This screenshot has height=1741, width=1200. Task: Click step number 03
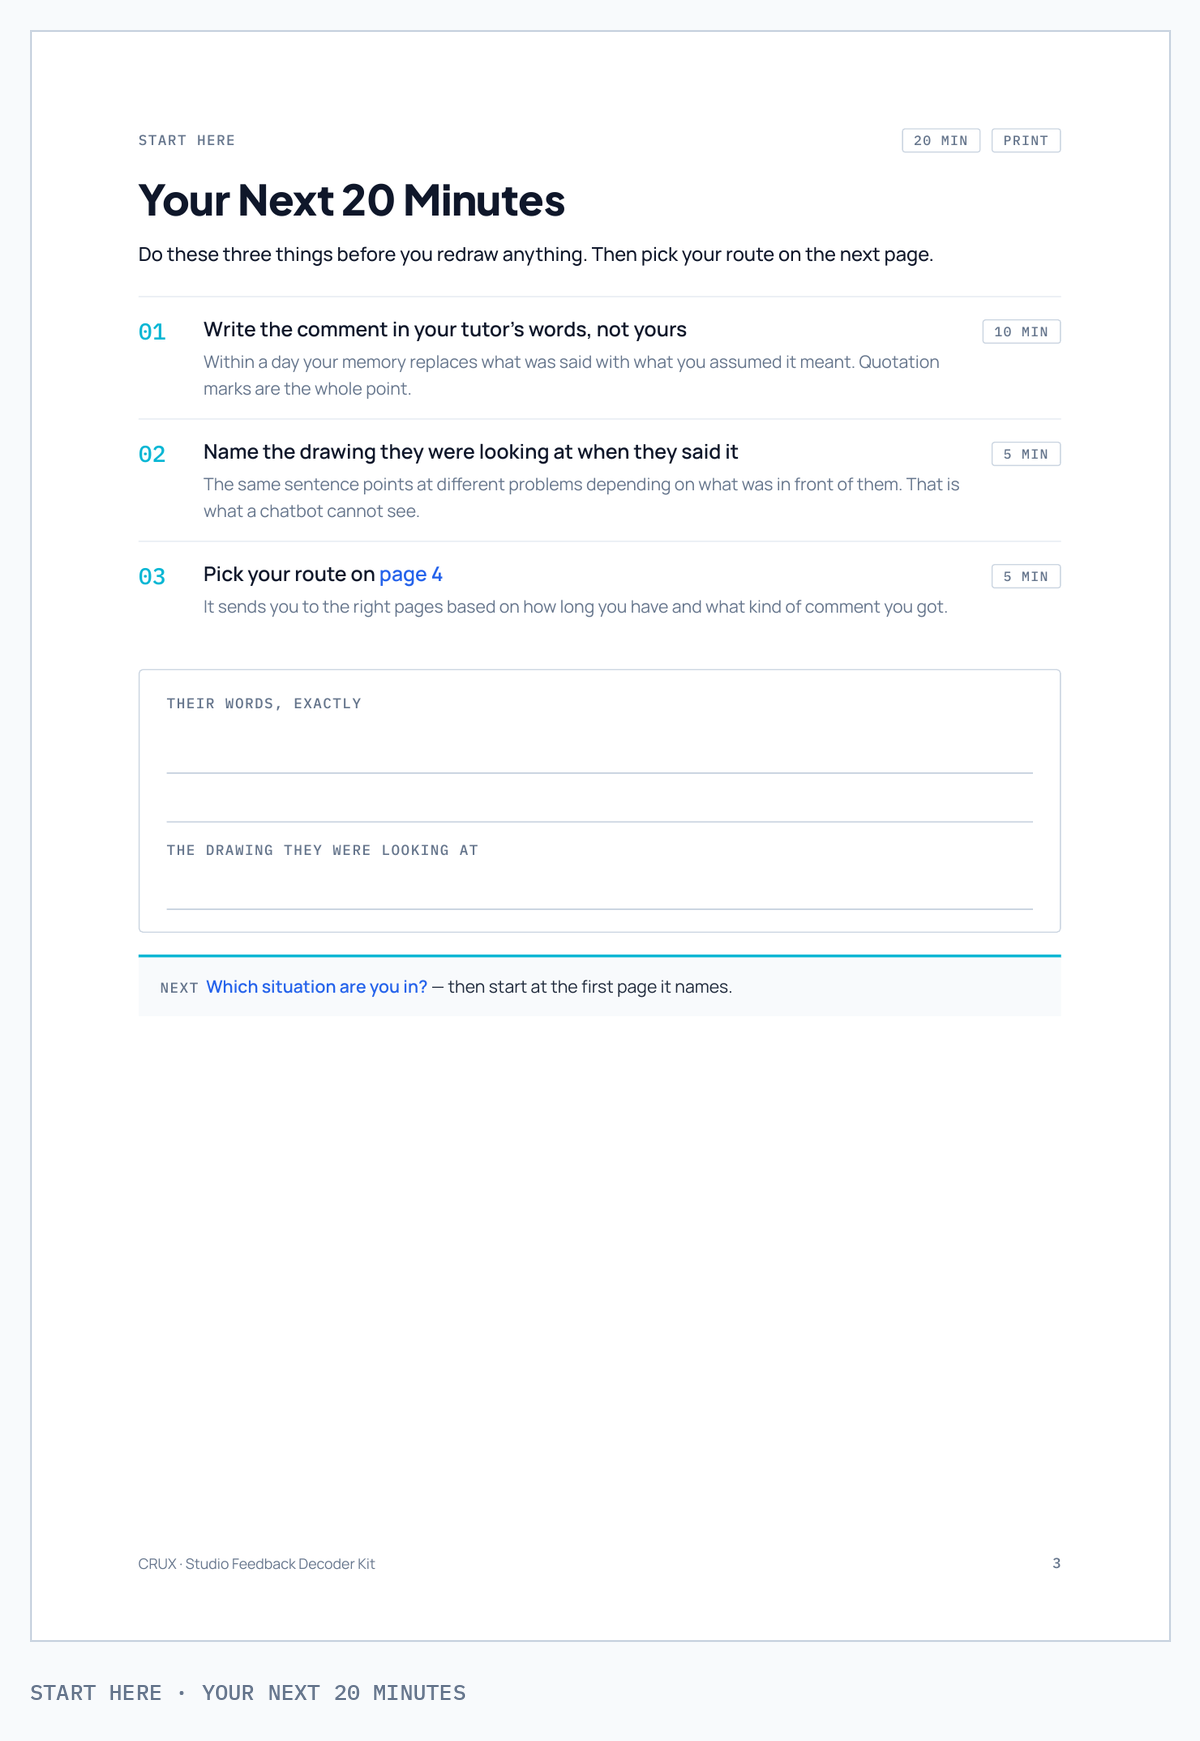point(152,576)
